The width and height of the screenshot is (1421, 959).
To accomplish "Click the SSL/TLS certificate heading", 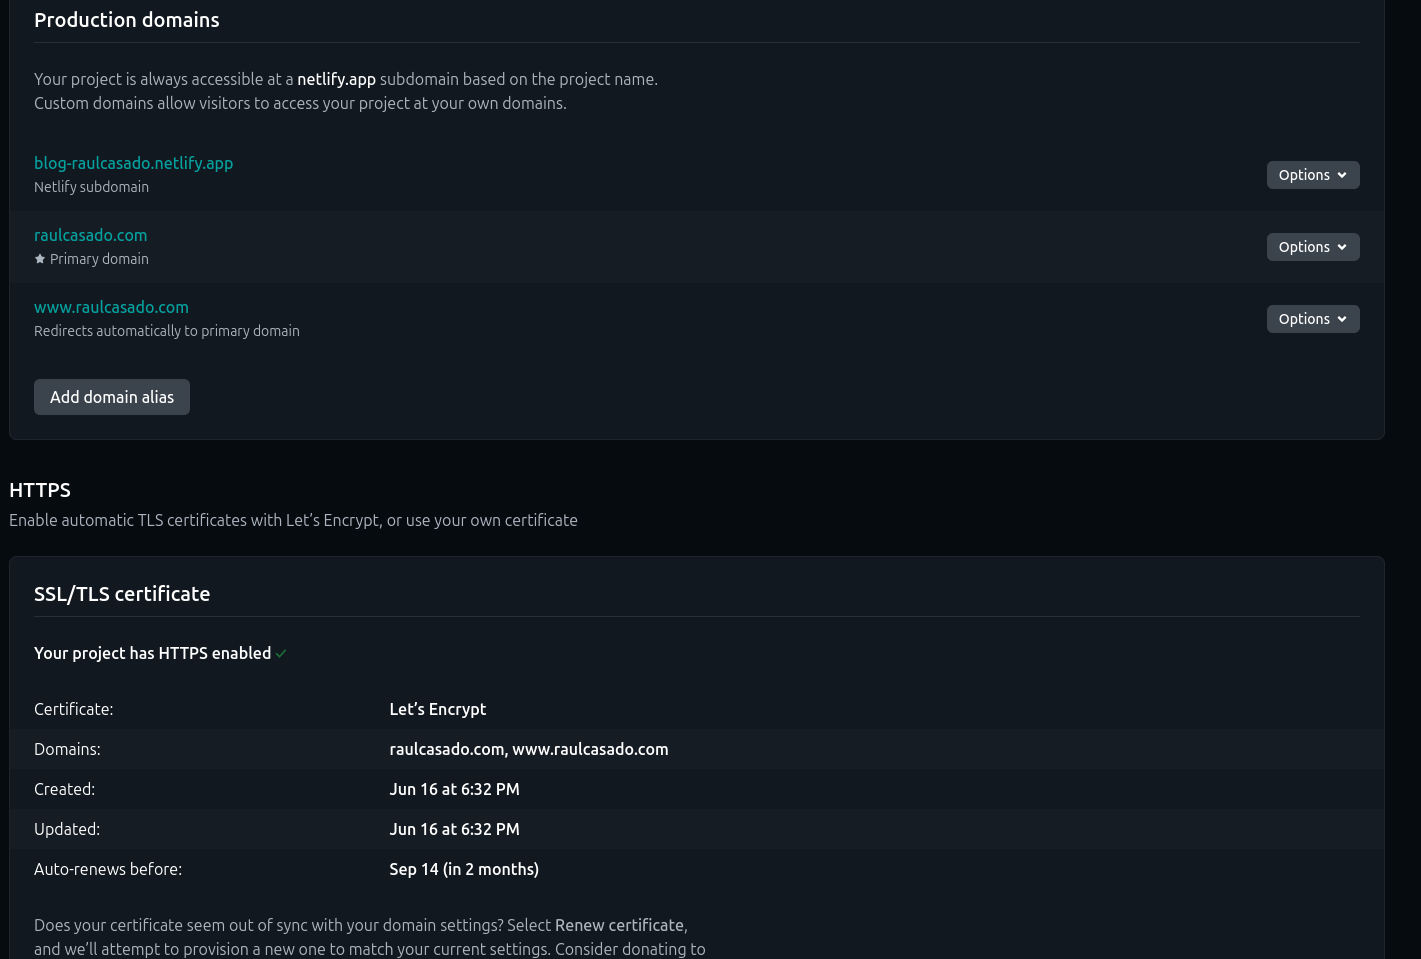I will tap(122, 594).
